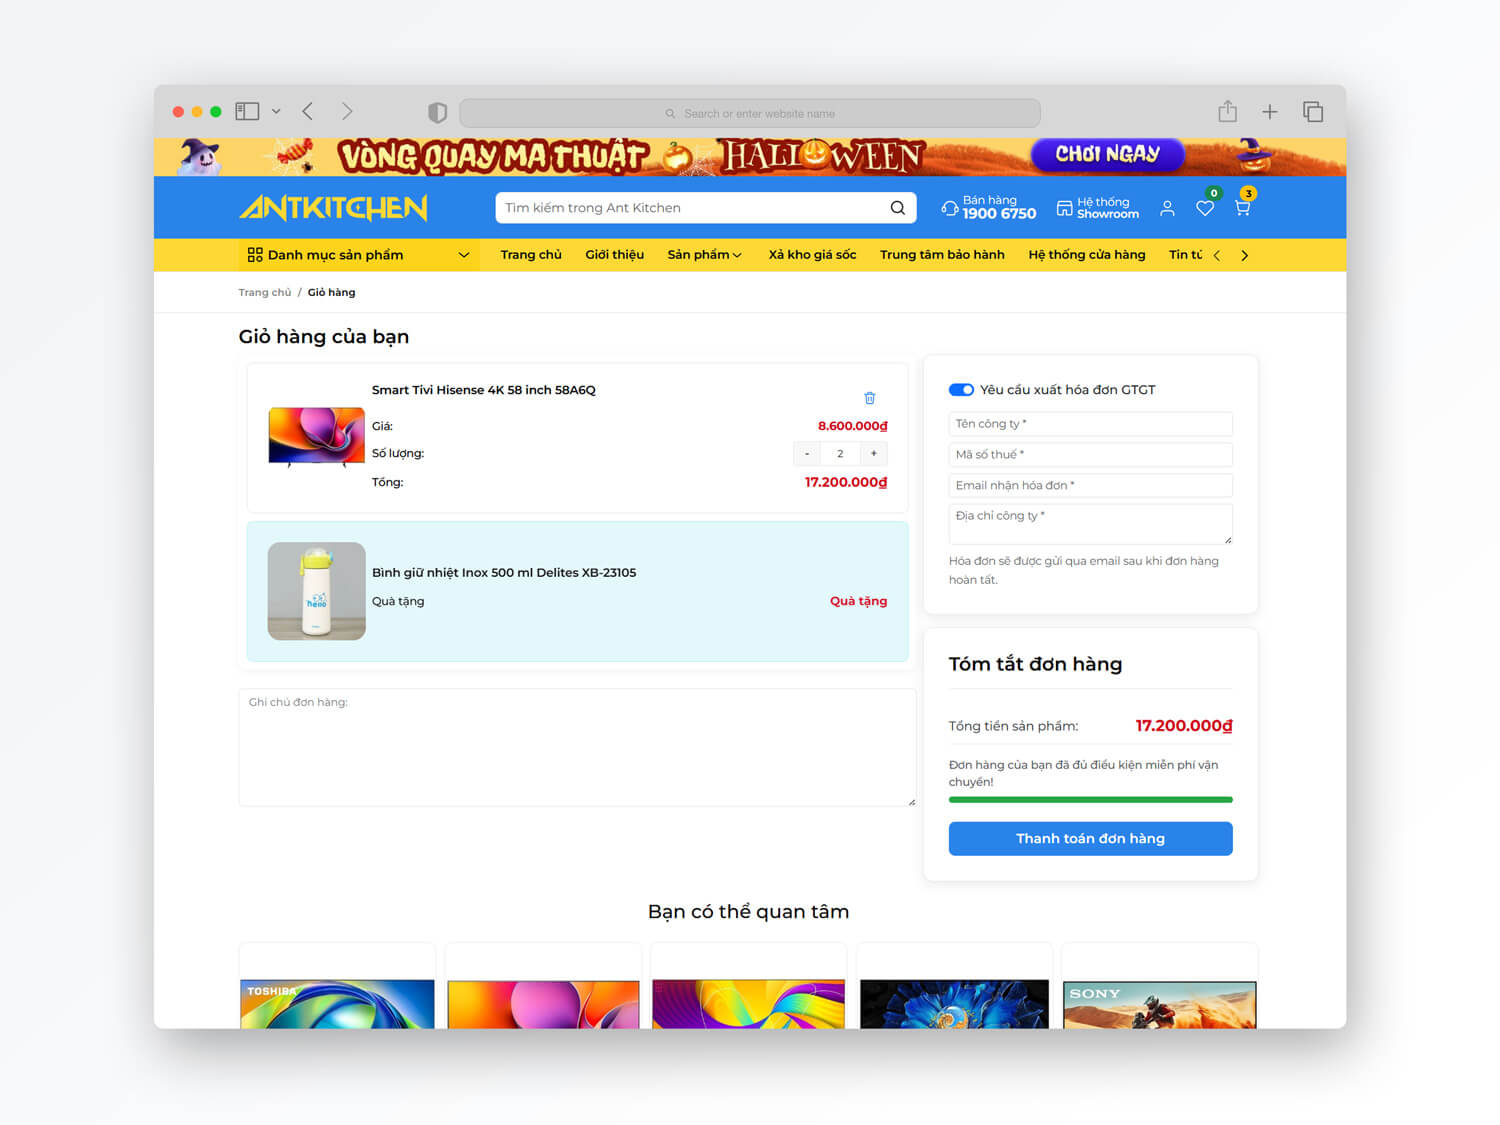
Task: Click the search magnifier icon in Ant Kitchen search
Action: point(897,208)
